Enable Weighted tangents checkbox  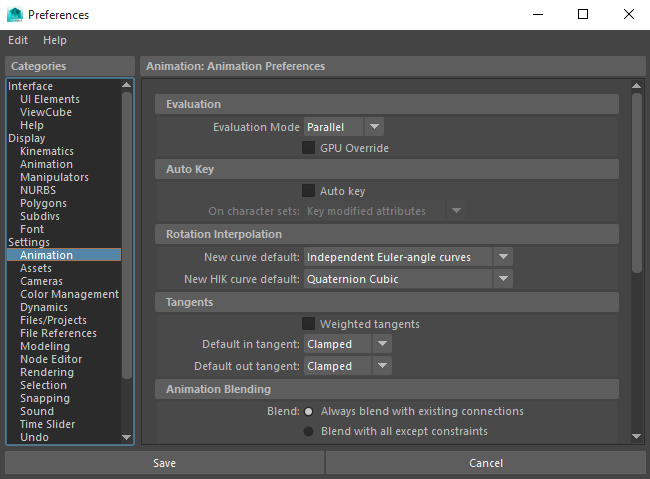click(x=309, y=324)
